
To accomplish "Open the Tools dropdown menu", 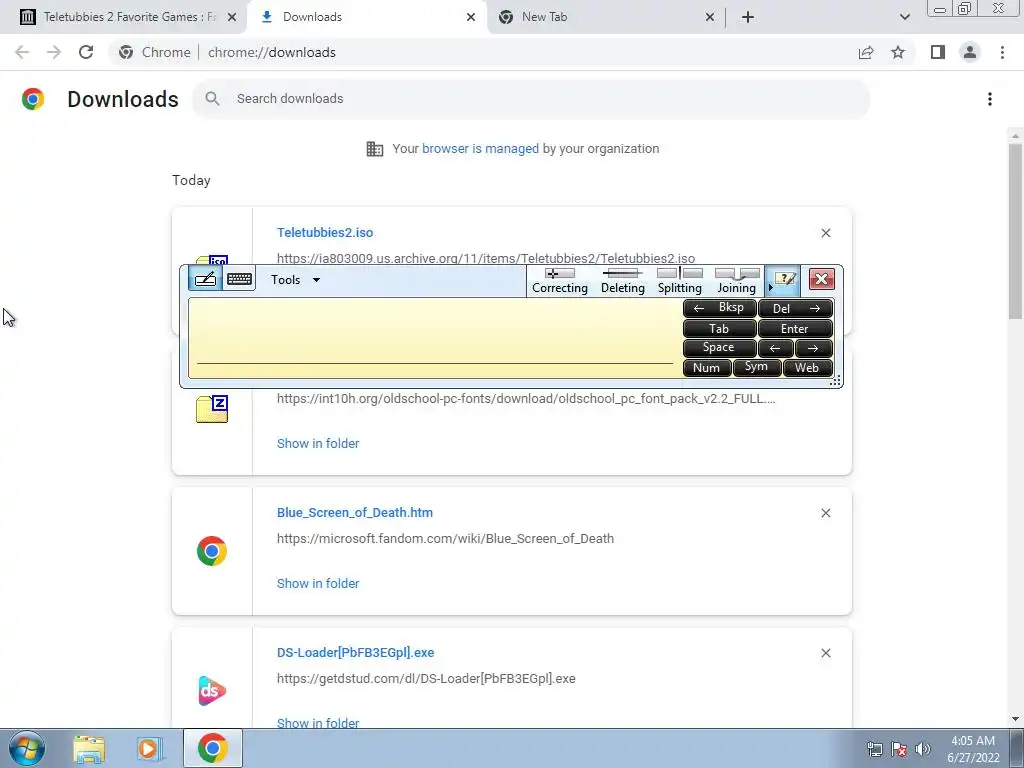I will point(296,280).
